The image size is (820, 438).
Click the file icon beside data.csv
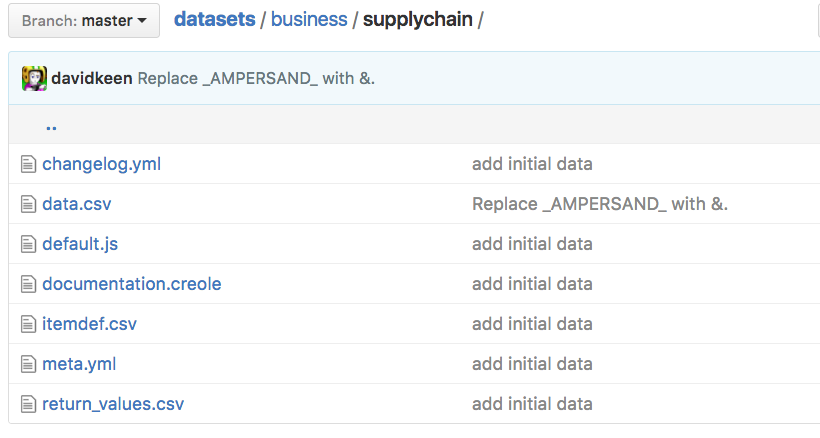click(x=28, y=204)
